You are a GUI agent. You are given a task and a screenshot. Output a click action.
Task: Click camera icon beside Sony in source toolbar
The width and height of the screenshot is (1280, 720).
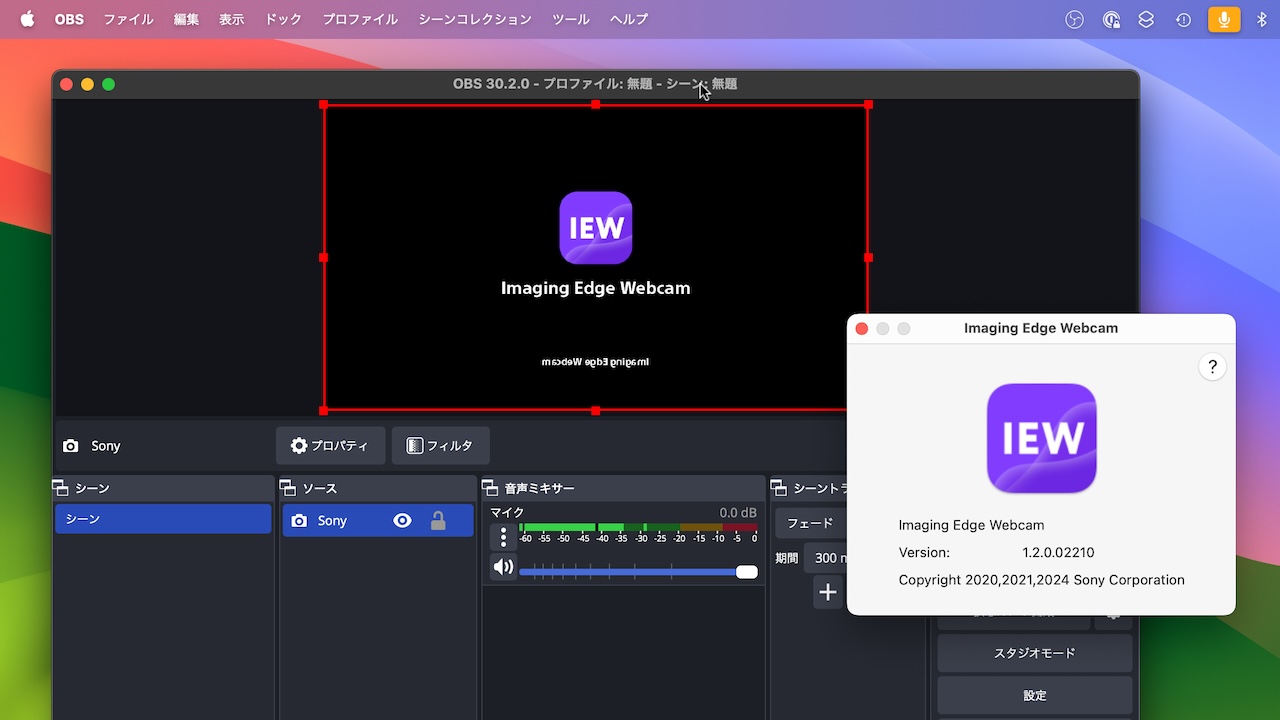pos(71,446)
